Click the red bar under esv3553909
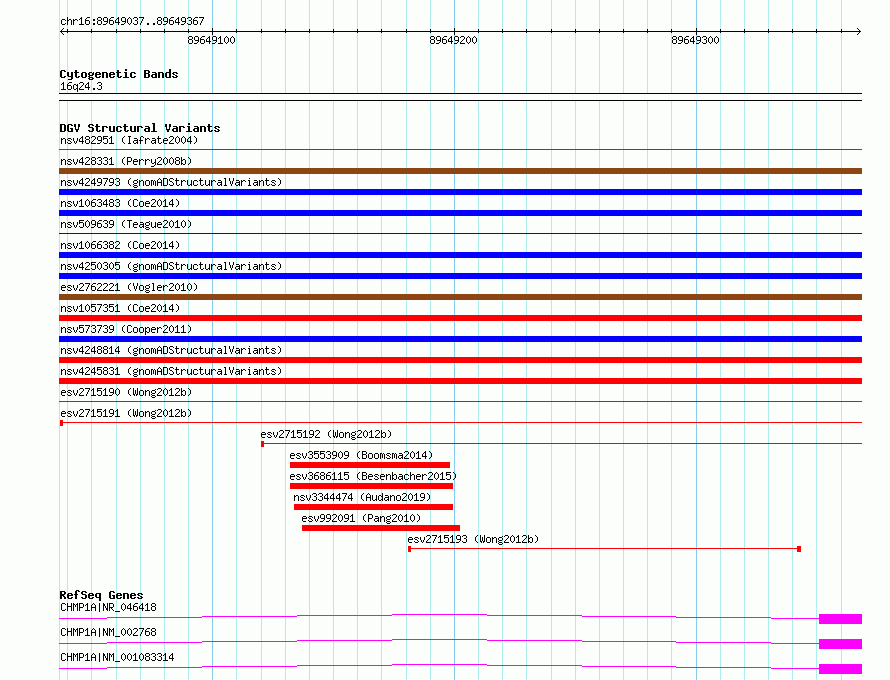890x680 pixels. coord(370,465)
